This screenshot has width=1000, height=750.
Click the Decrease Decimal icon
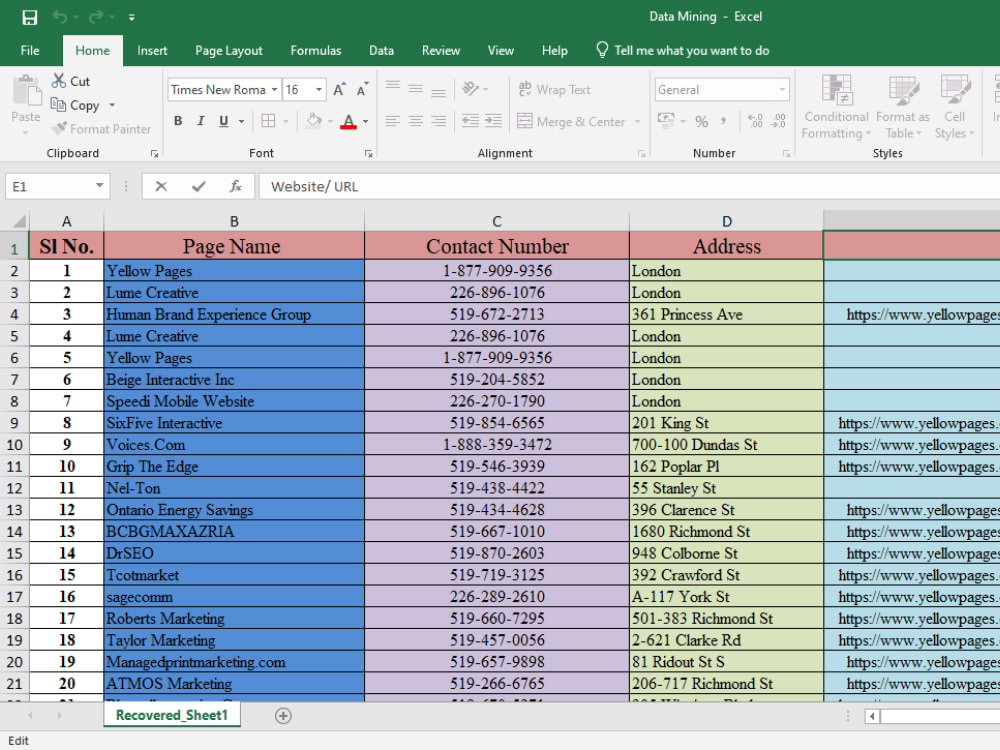[x=779, y=121]
